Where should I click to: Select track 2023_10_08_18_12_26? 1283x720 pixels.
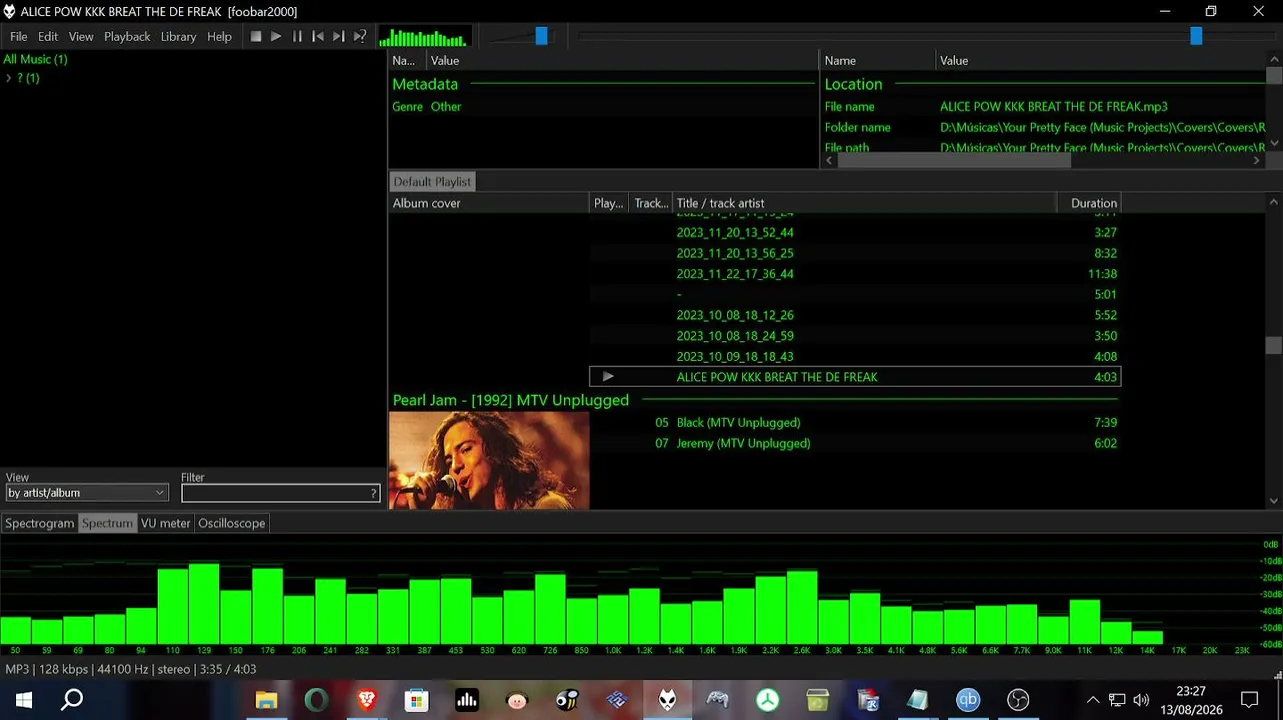point(855,315)
